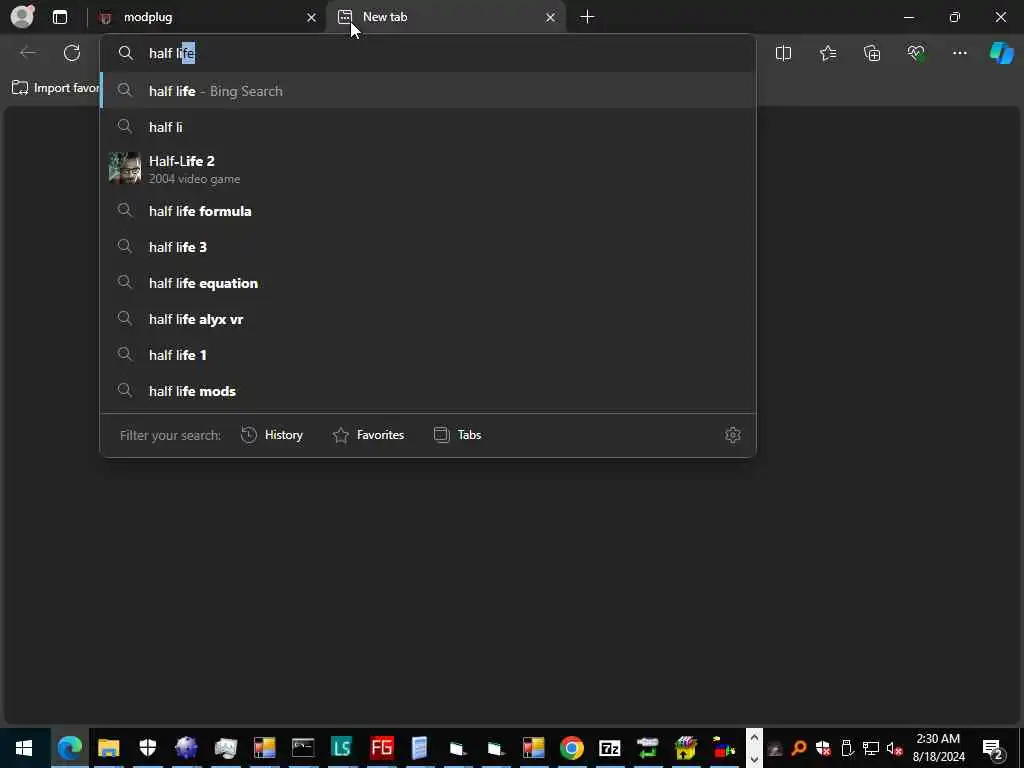Open the Settings and more ellipsis menu
Viewport: 1024px width, 768px height.
[959, 54]
